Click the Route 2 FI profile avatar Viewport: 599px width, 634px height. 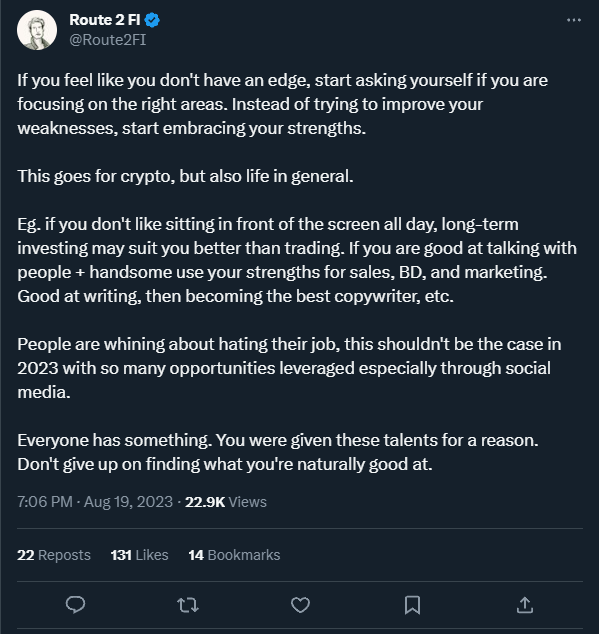(37, 30)
